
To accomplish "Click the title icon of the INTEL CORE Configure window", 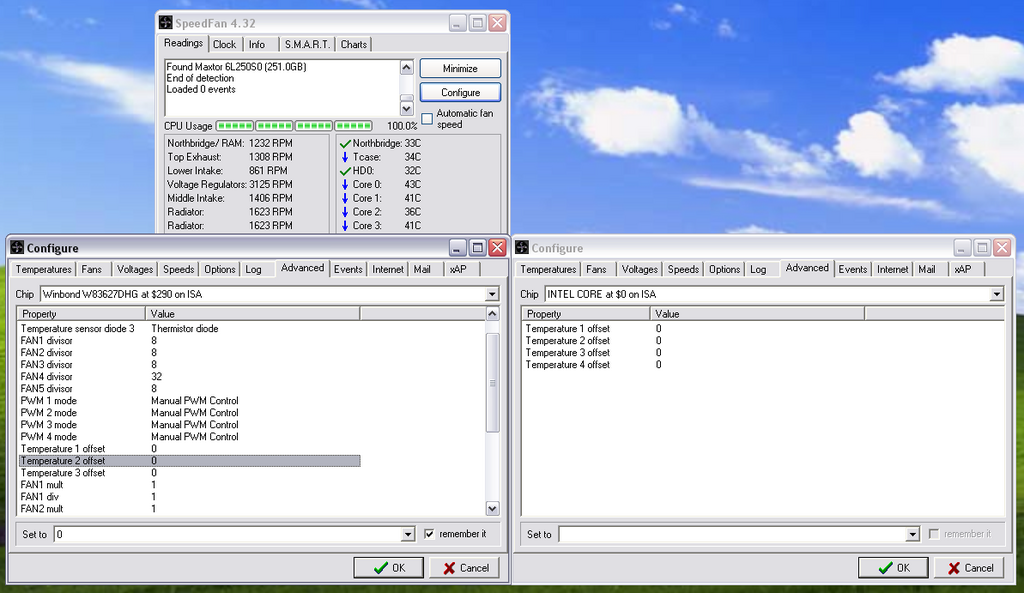I will pos(522,248).
